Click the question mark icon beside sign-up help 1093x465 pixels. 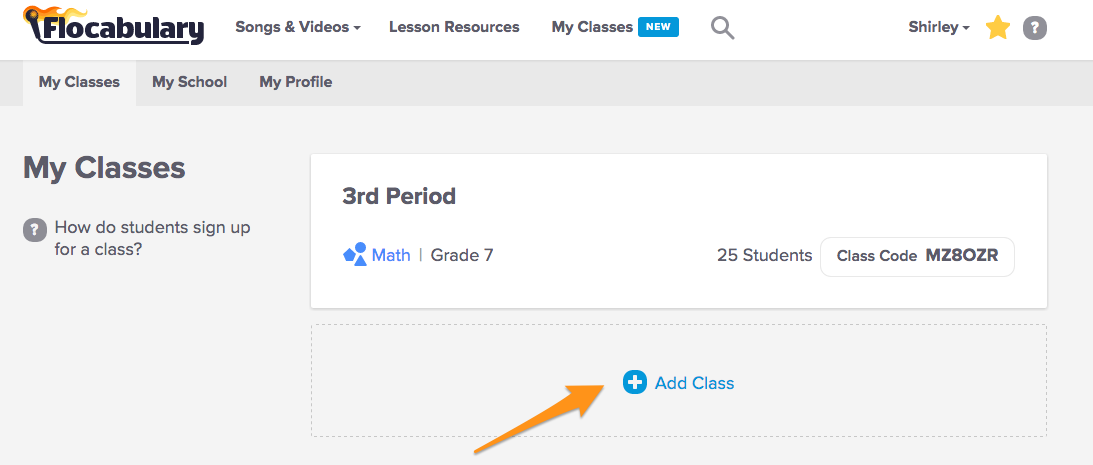coord(35,229)
